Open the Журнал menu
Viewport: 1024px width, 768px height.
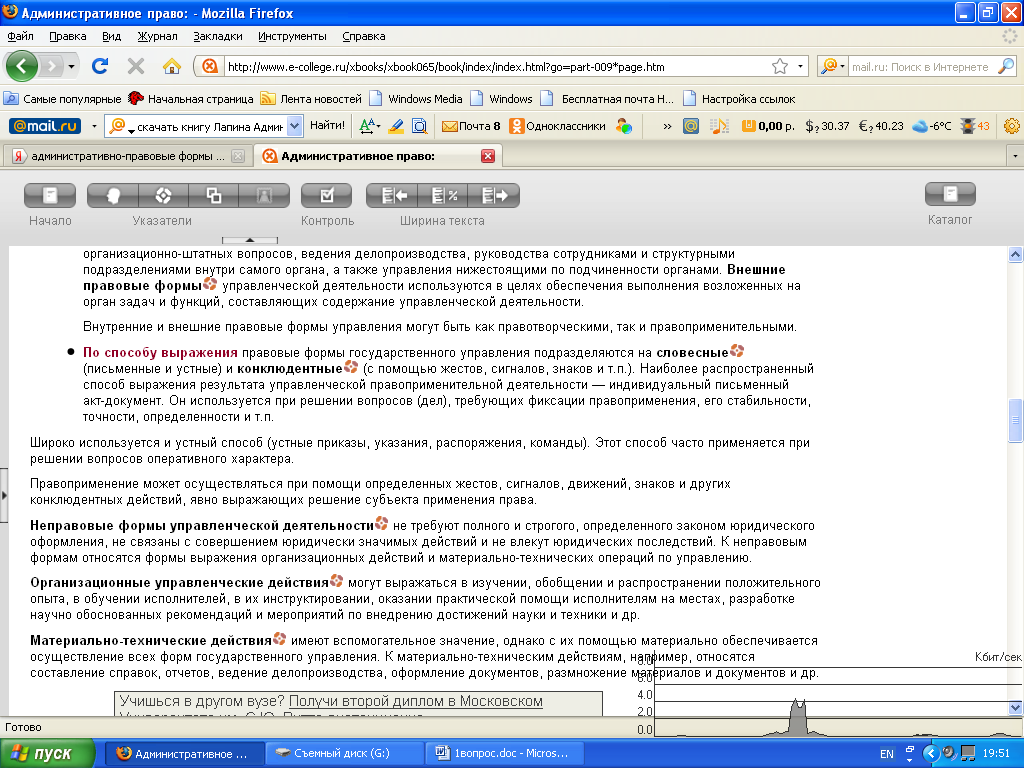coord(157,37)
